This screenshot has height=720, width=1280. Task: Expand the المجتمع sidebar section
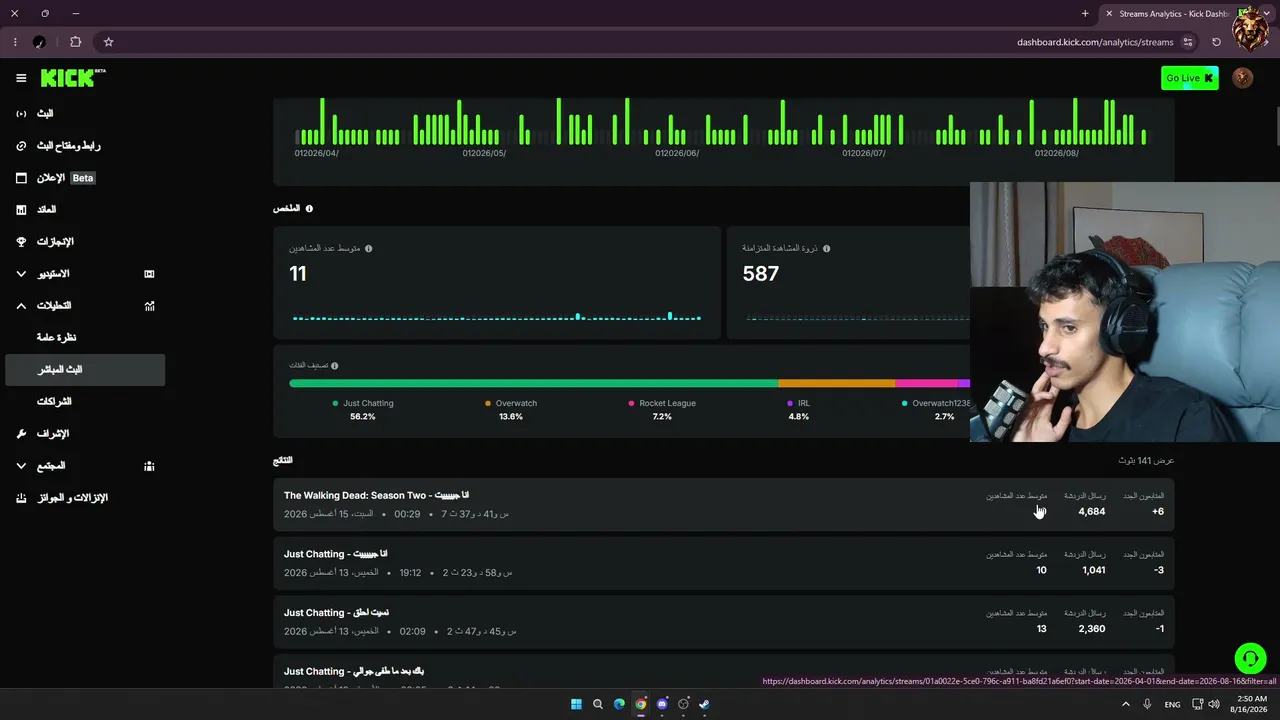coord(85,466)
